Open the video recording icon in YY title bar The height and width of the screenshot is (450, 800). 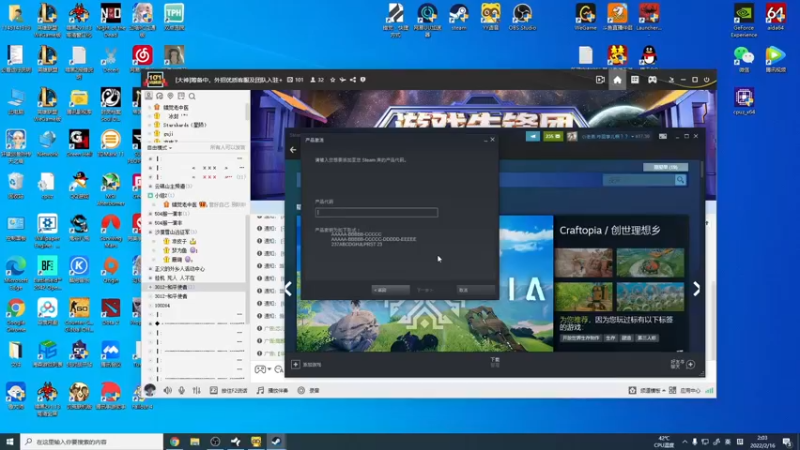click(x=600, y=80)
